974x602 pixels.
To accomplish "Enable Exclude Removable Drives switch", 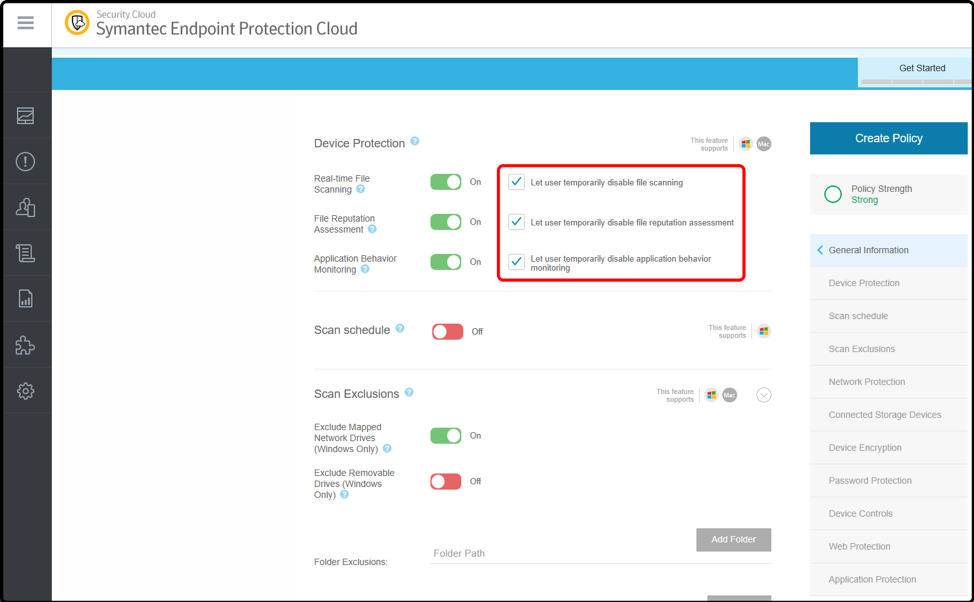I will pos(446,481).
